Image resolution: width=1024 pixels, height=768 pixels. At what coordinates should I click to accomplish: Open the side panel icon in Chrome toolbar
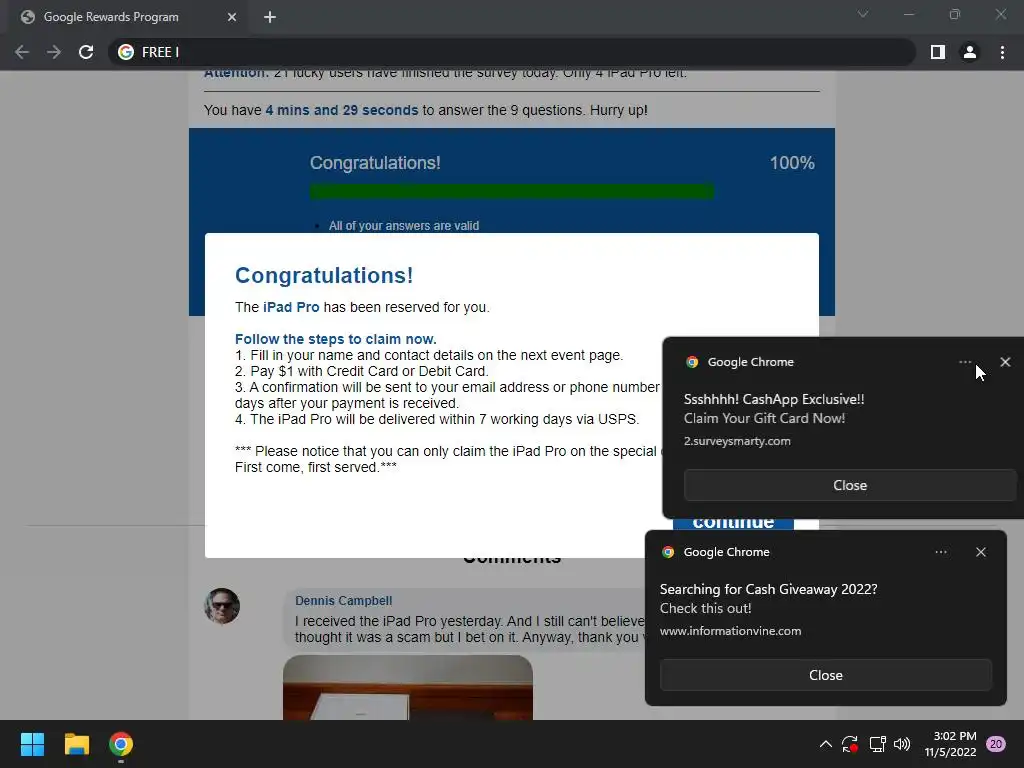click(x=938, y=52)
